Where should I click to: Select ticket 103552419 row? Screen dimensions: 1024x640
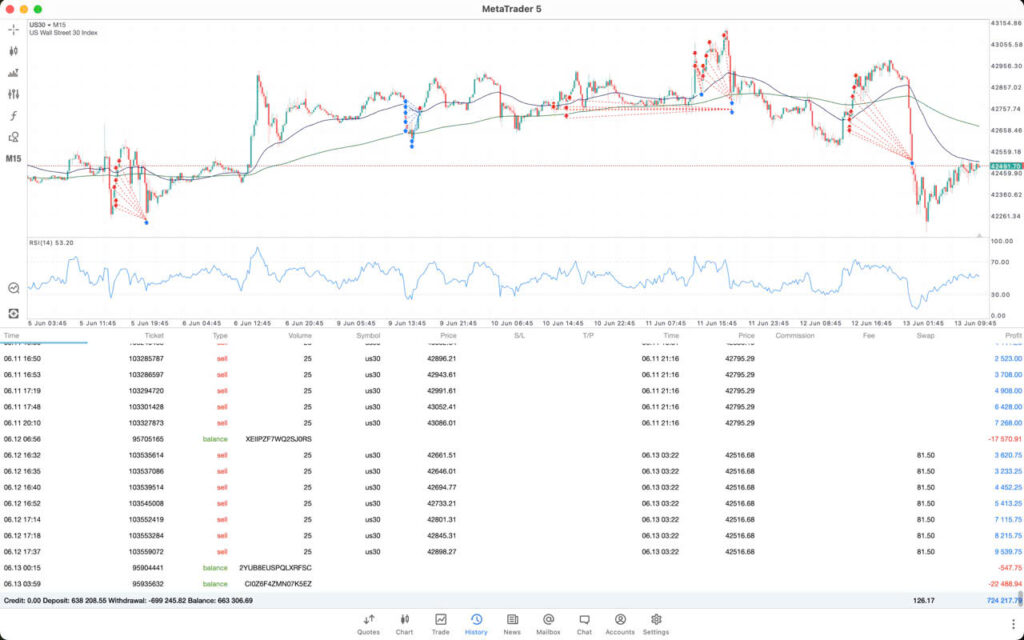(x=512, y=519)
